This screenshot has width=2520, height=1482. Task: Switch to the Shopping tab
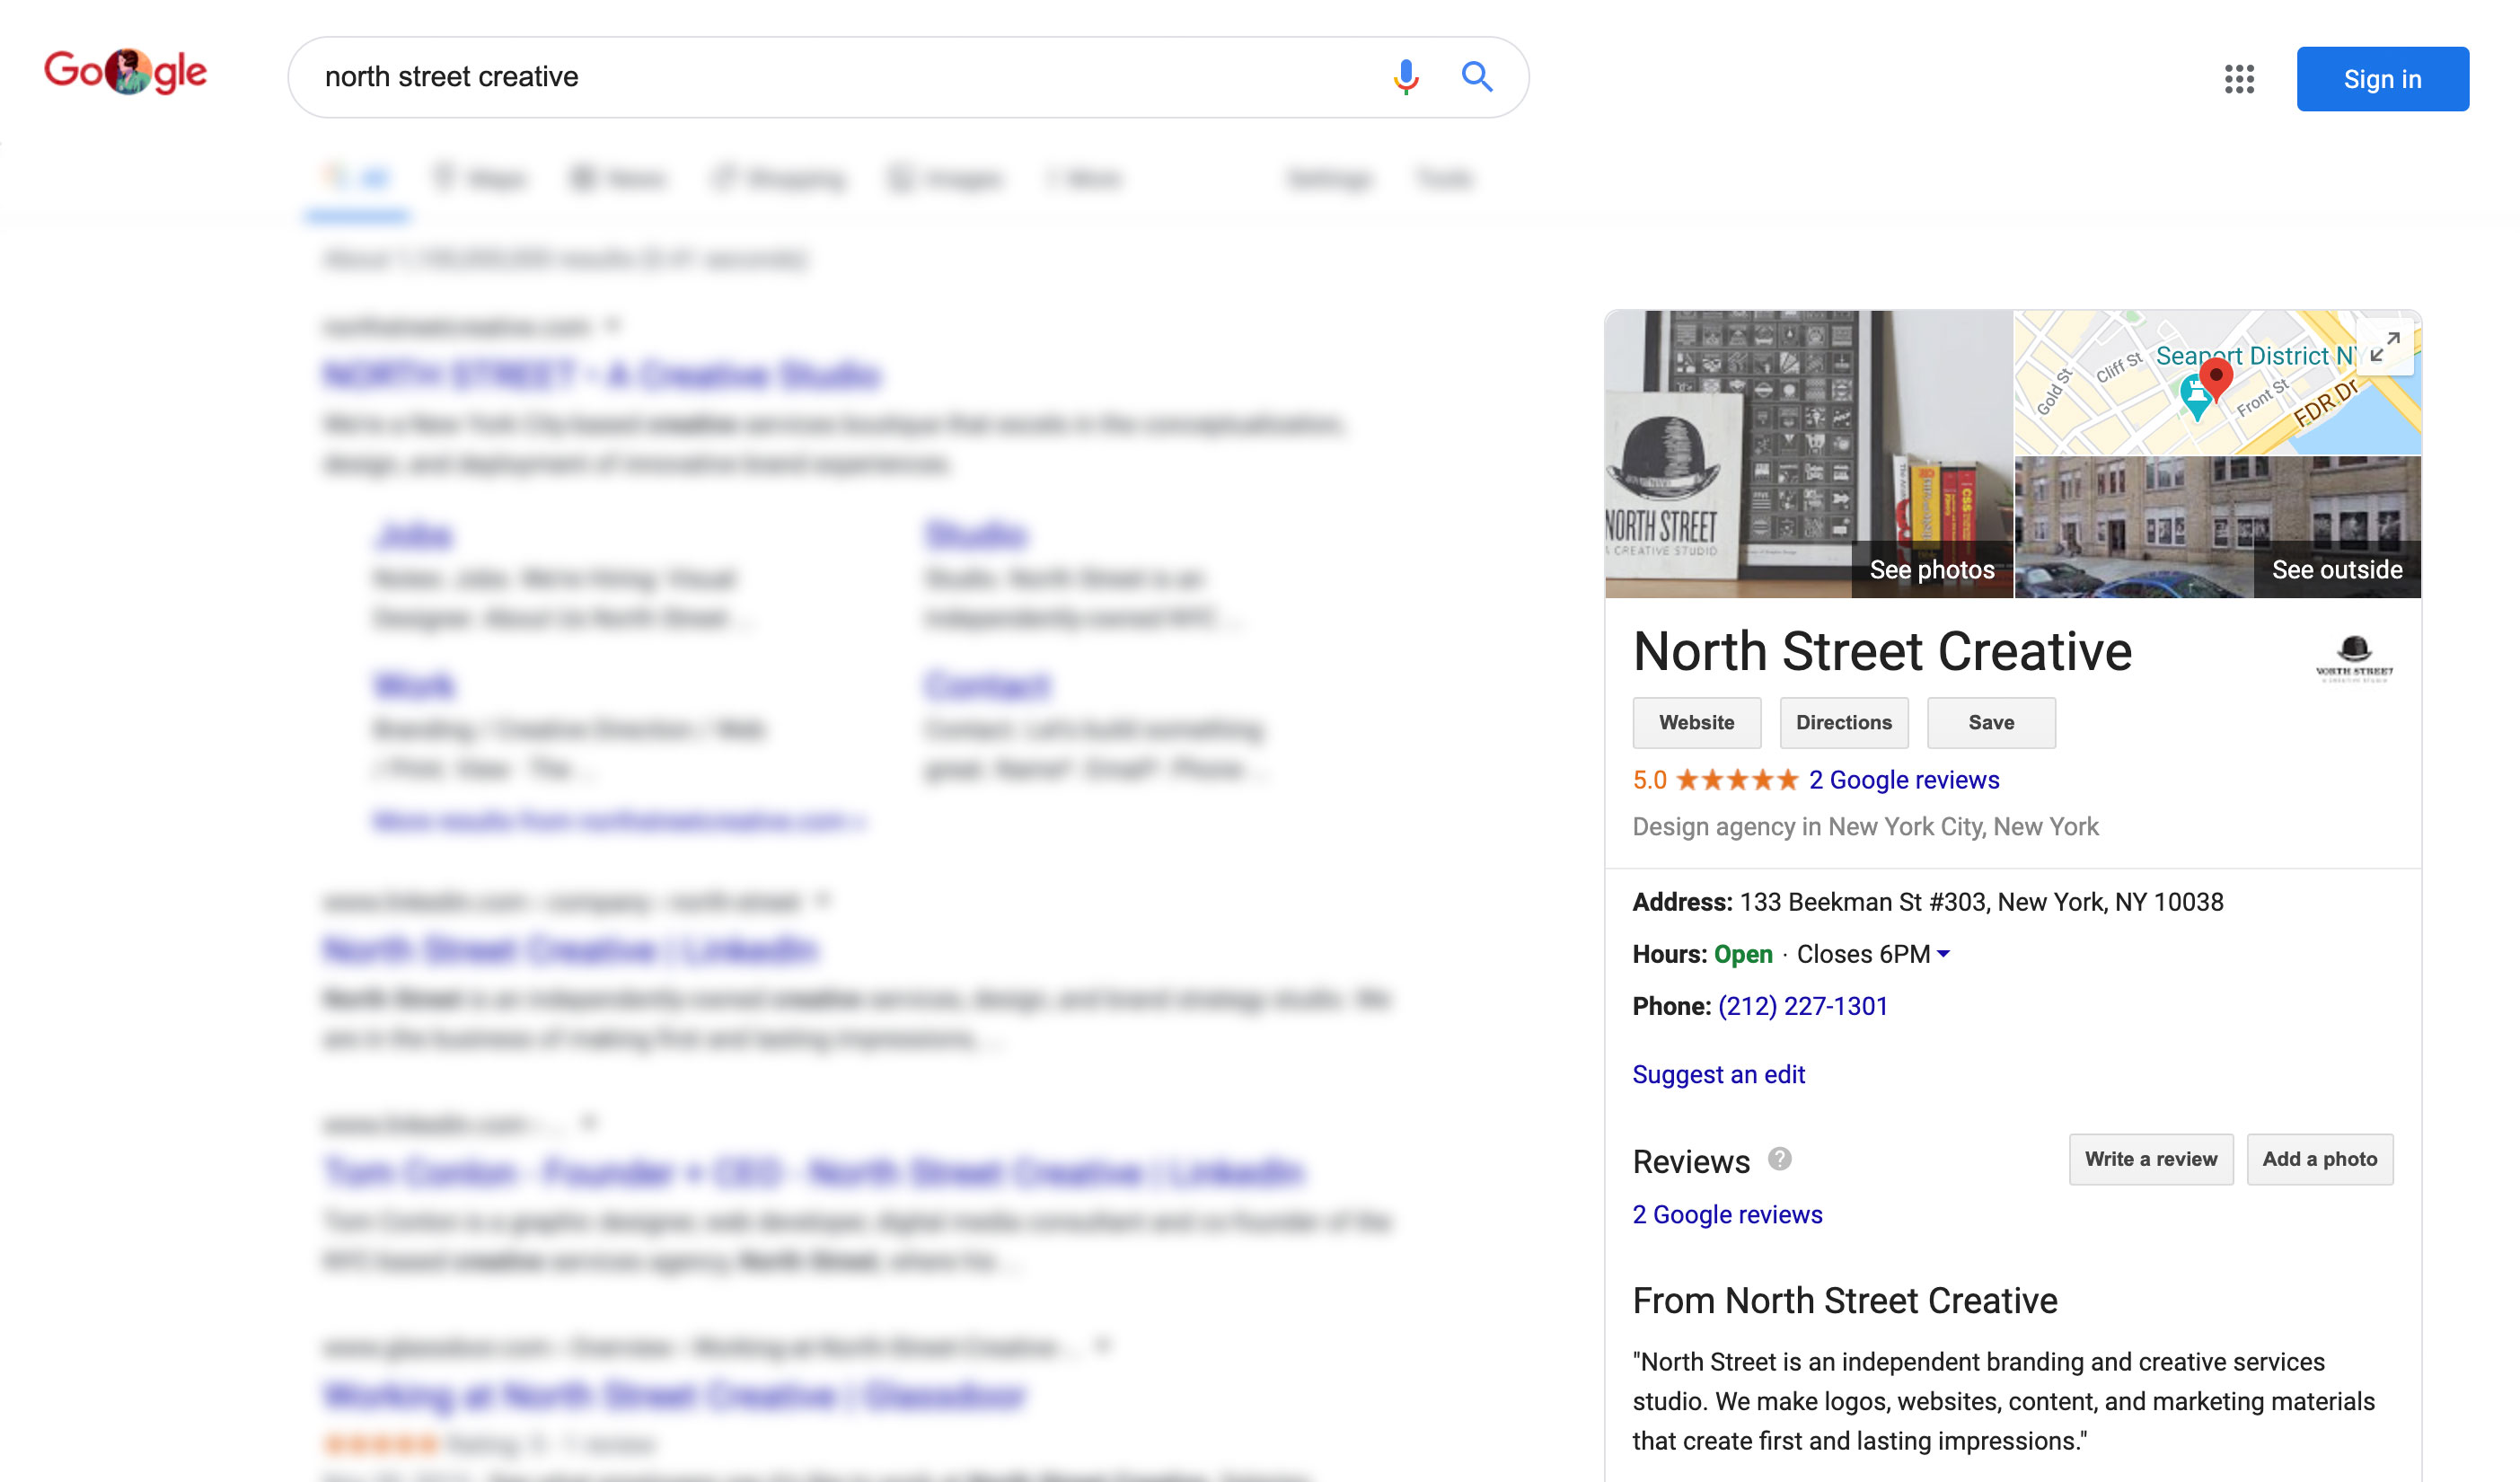coord(779,179)
